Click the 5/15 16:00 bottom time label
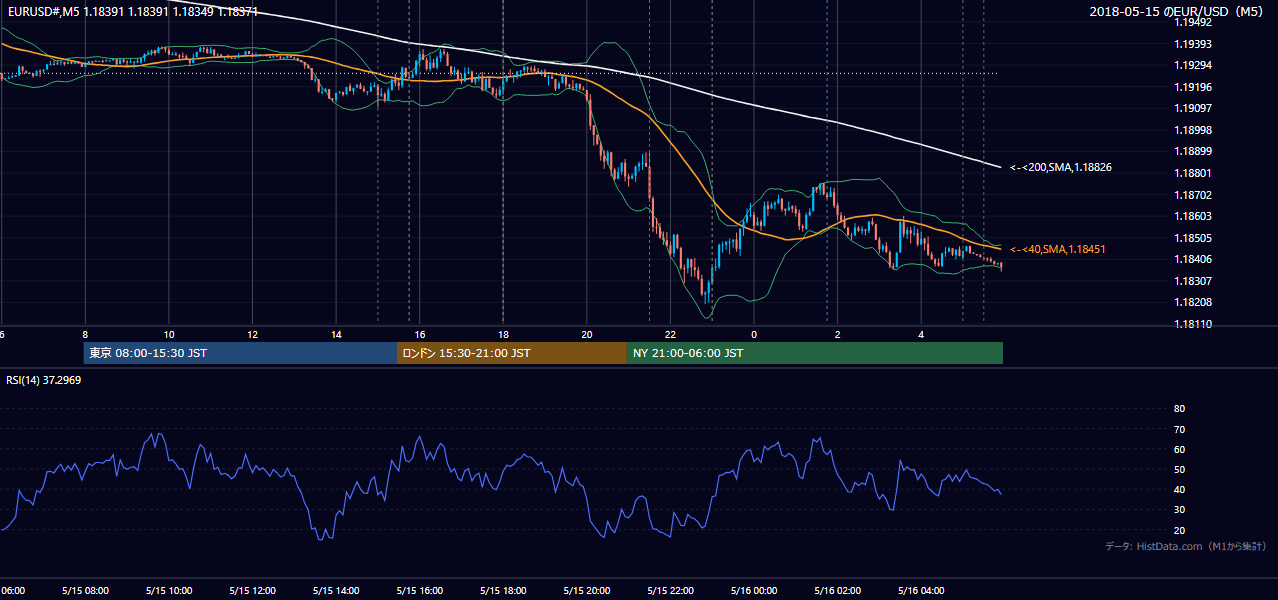This screenshot has width=1278, height=600. click(420, 590)
